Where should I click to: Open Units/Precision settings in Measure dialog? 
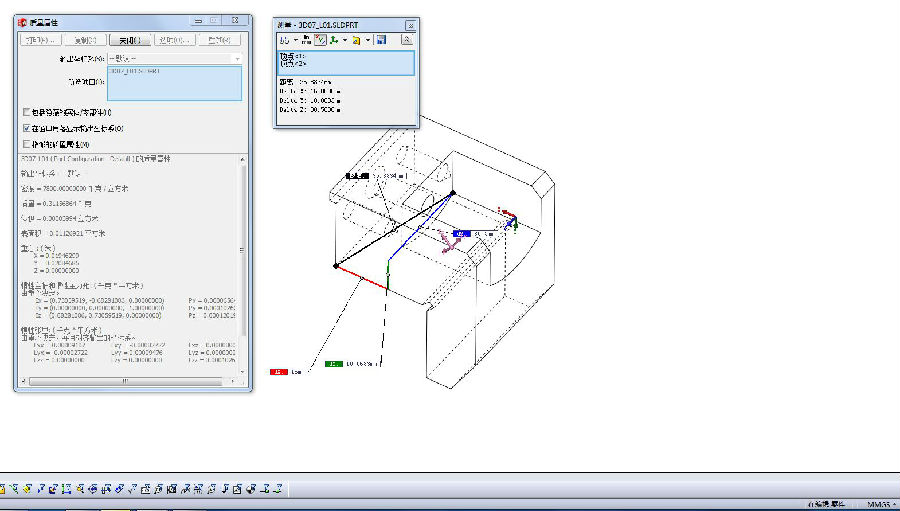pos(304,40)
